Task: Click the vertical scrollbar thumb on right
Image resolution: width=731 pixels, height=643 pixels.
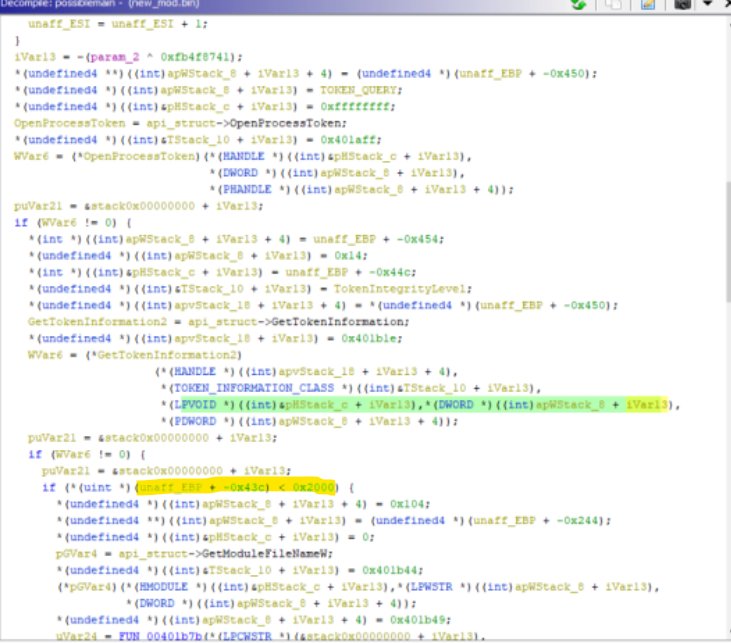Action: [x=727, y=242]
